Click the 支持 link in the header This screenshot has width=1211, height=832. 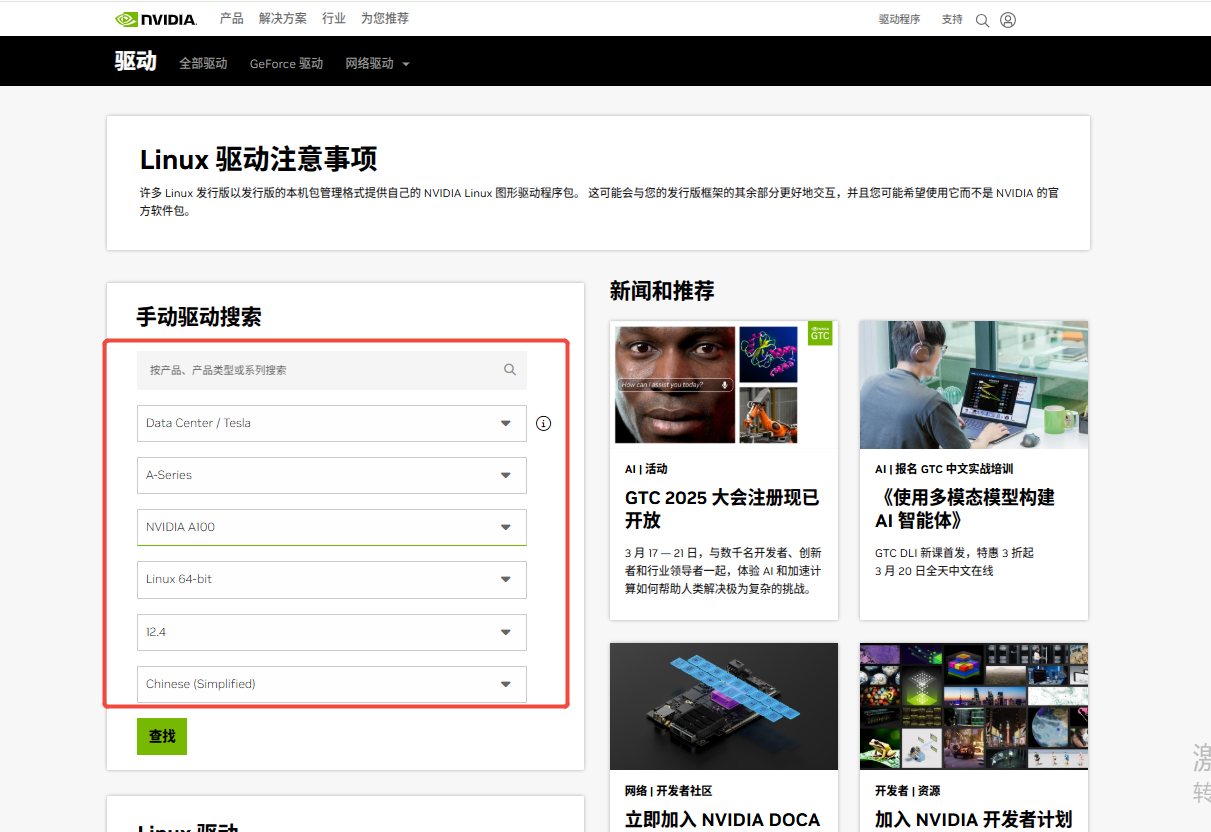952,20
